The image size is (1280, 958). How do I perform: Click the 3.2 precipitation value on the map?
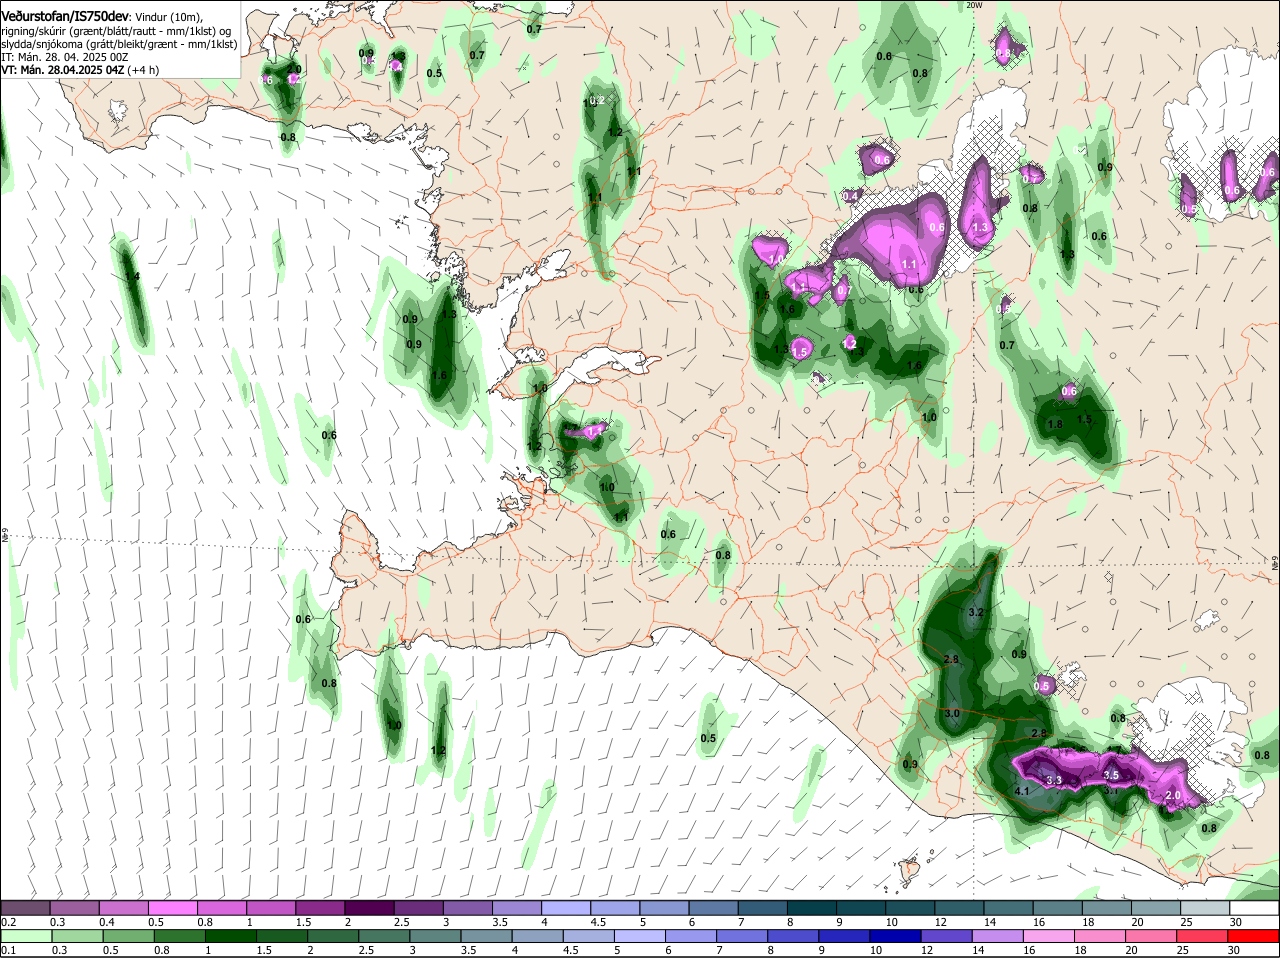[977, 612]
